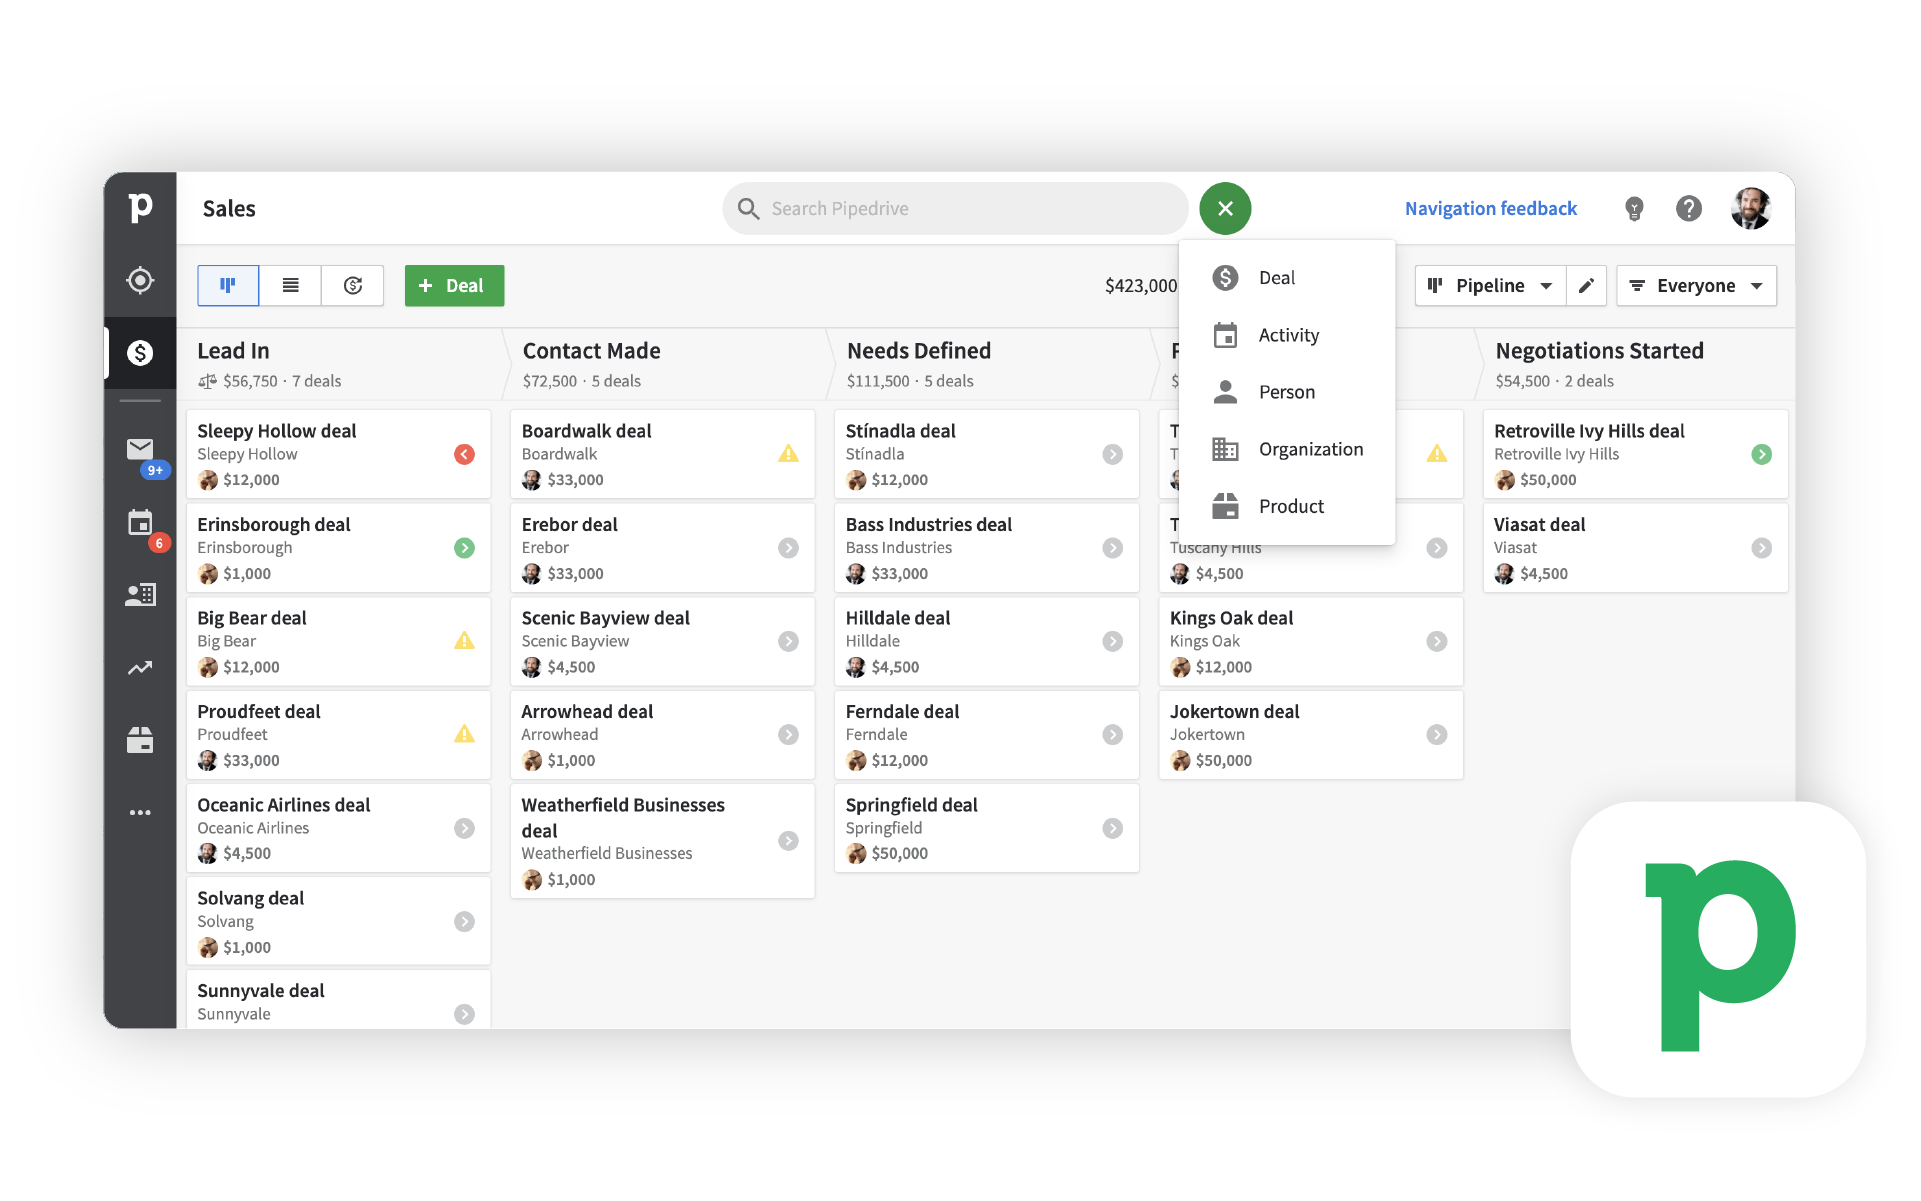
Task: Switch to list view
Action: pyautogui.click(x=291, y=286)
